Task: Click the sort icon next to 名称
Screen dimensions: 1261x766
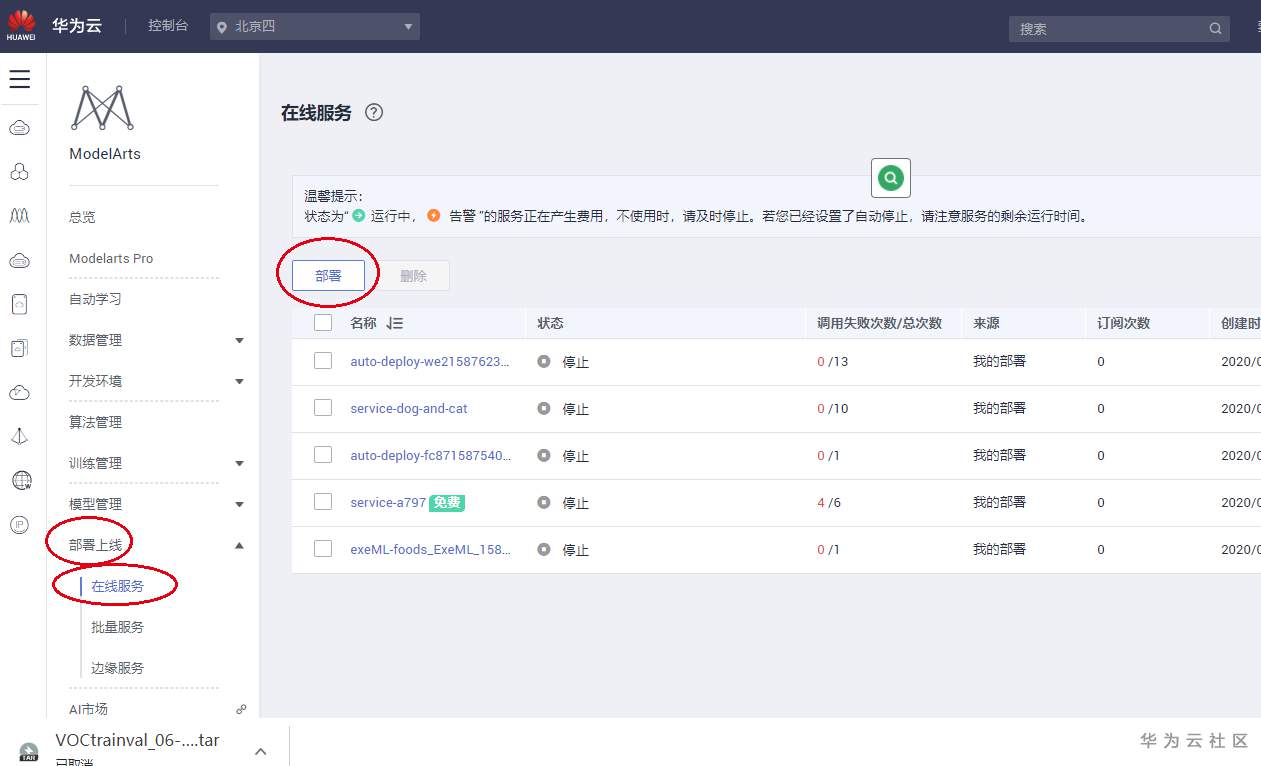Action: click(394, 323)
